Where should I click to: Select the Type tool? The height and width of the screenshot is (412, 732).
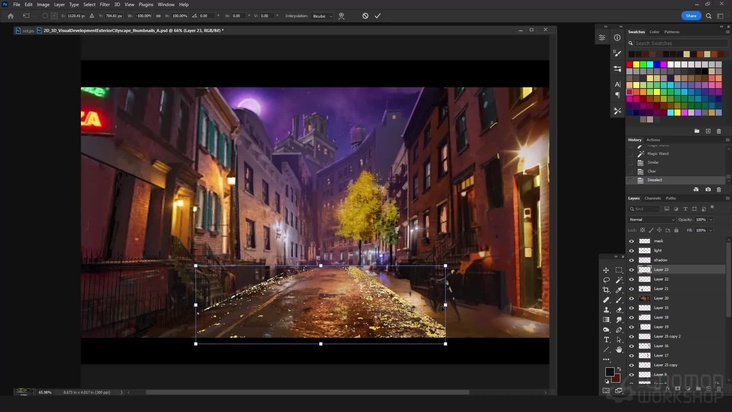(606, 340)
